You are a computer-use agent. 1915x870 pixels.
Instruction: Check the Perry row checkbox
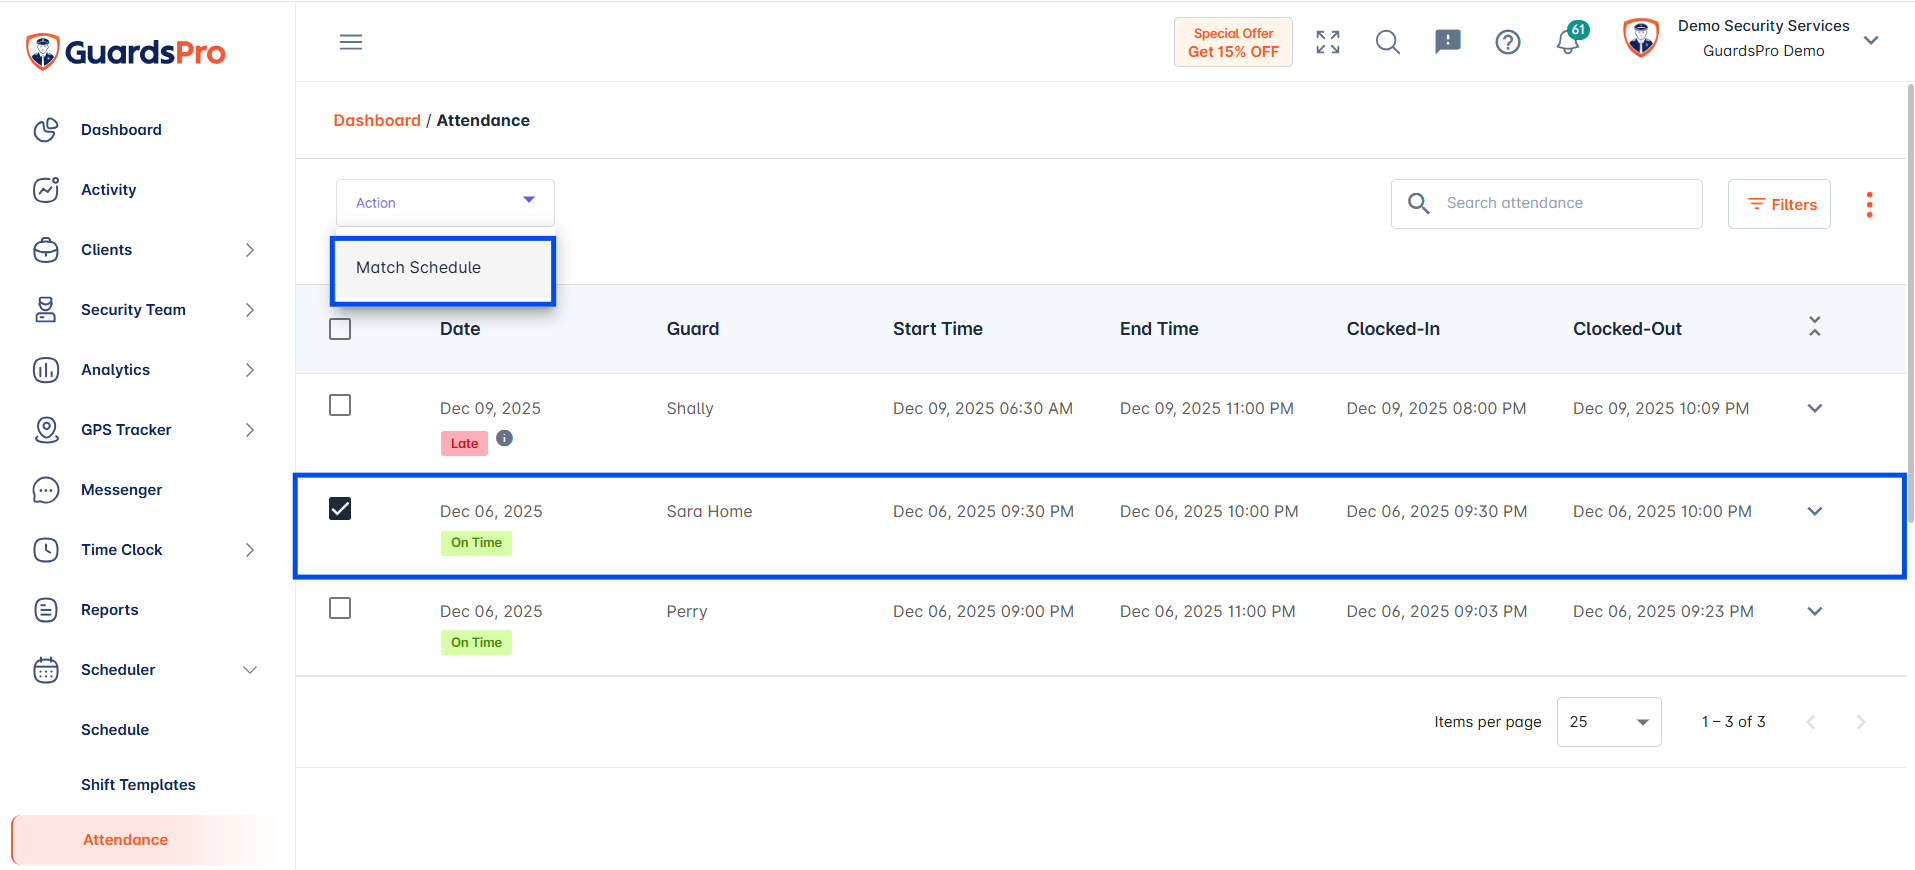click(340, 608)
